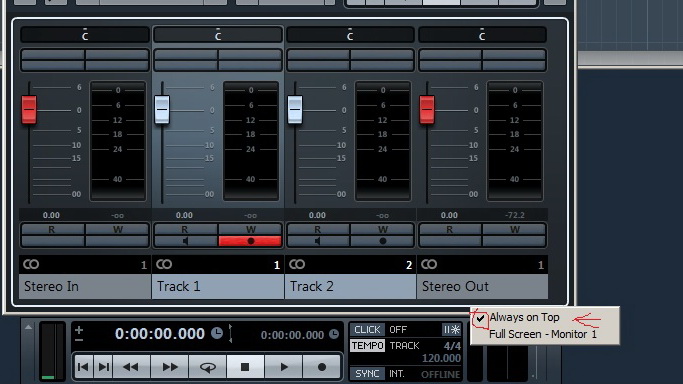Screen dimensions: 683x384
Task: Enable Read automation on Track 1
Action: pyautogui.click(x=185, y=229)
